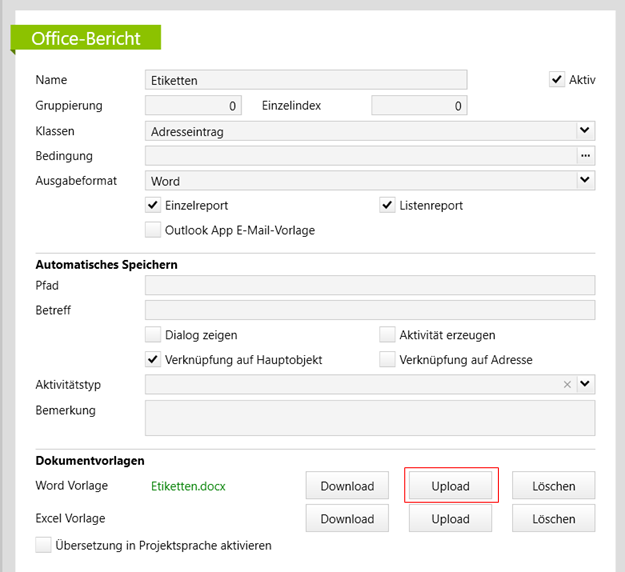
Task: Expand the Ausgabeformat dropdown
Action: [x=585, y=180]
